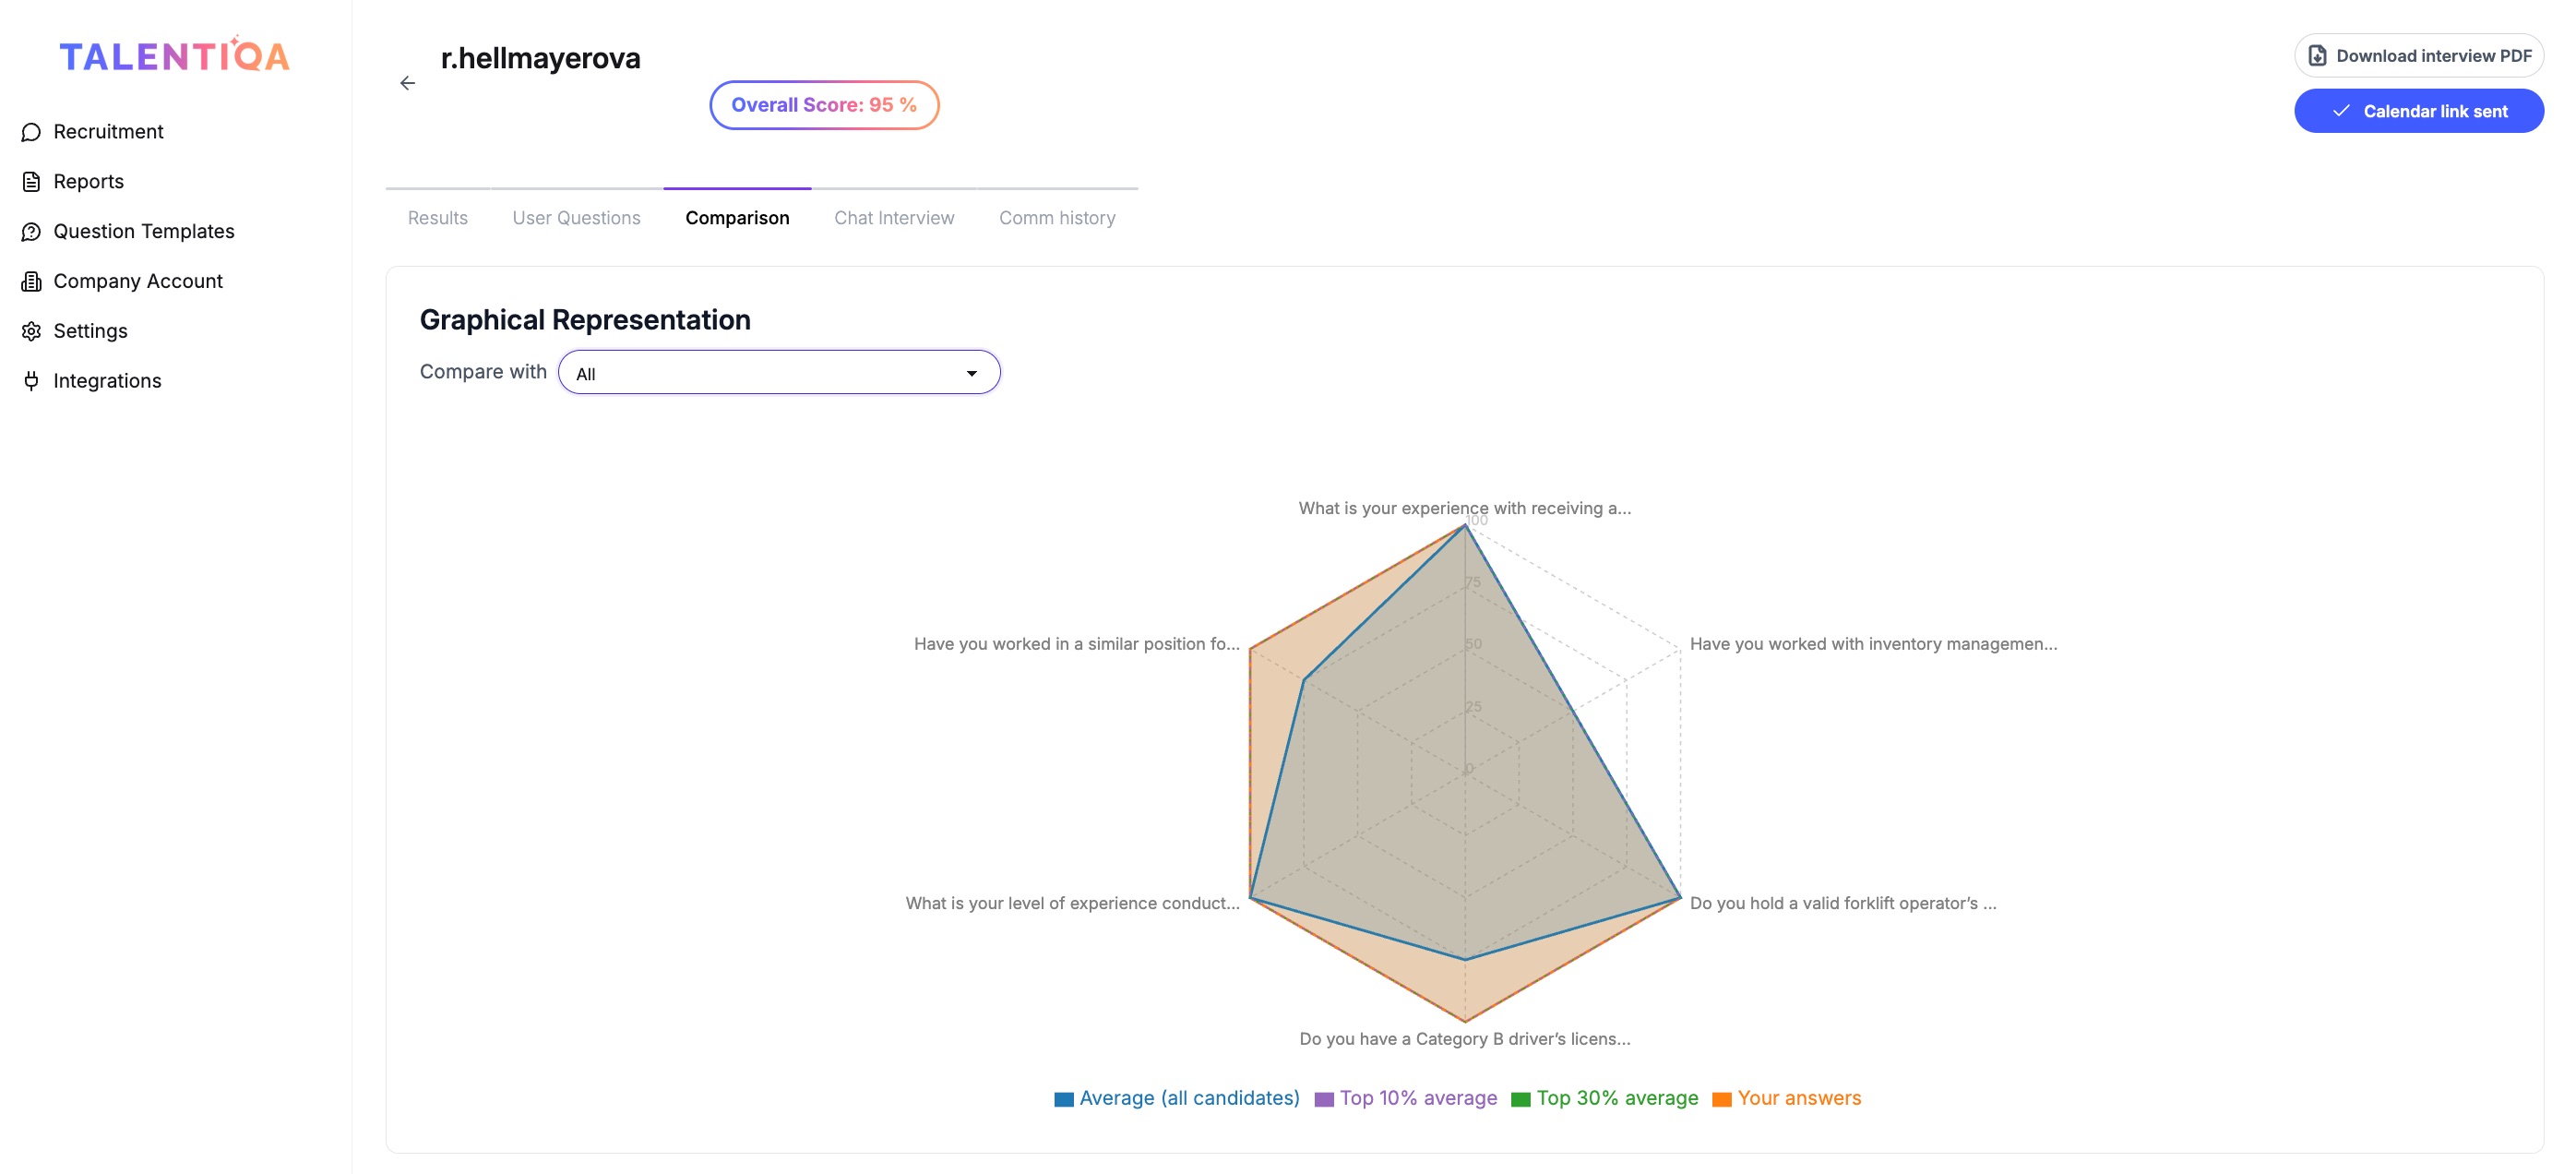
Task: Click the Calendar link sent button
Action: 2418,111
